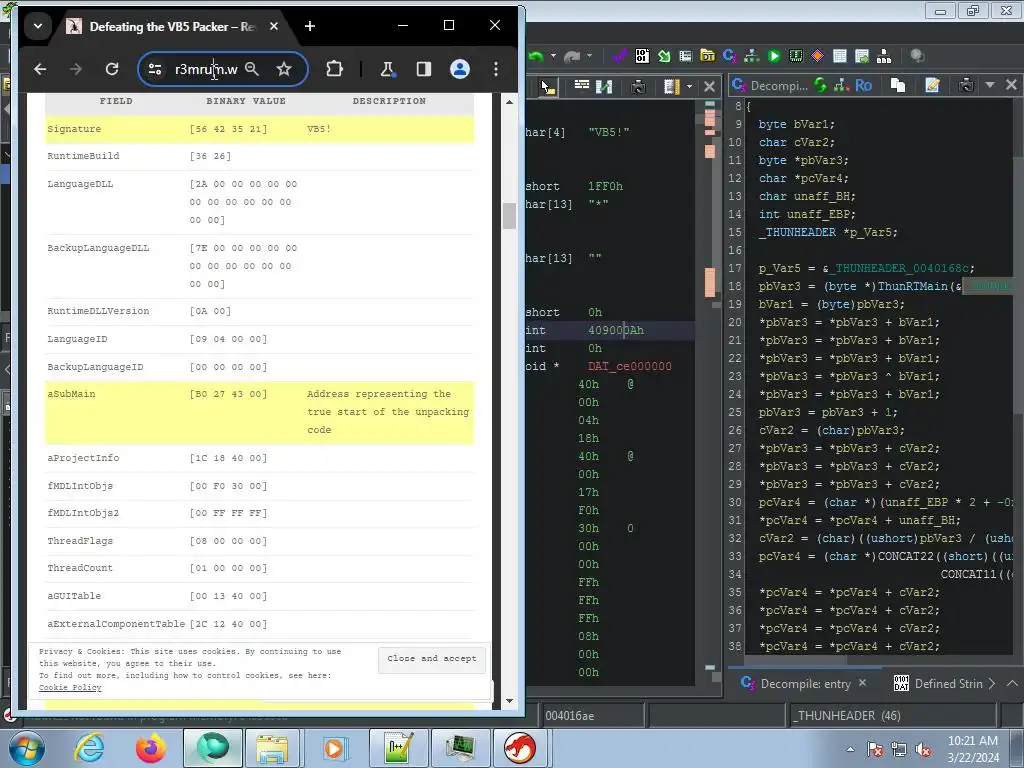Viewport: 1024px width, 768px height.
Task: Take a Listing snapshot with camera icon
Action: click(638, 86)
